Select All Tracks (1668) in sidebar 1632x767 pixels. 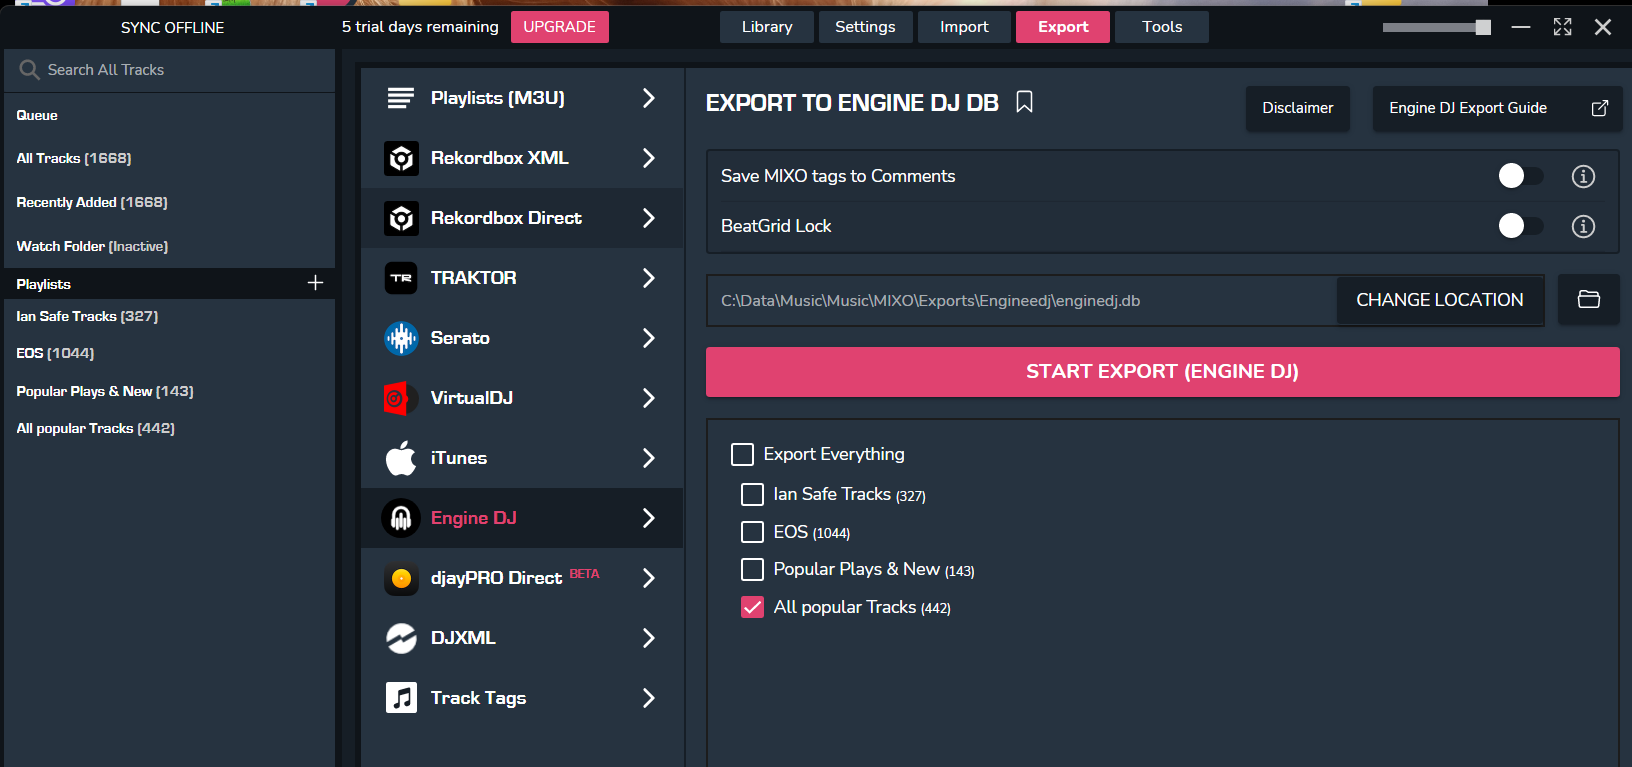(x=74, y=158)
